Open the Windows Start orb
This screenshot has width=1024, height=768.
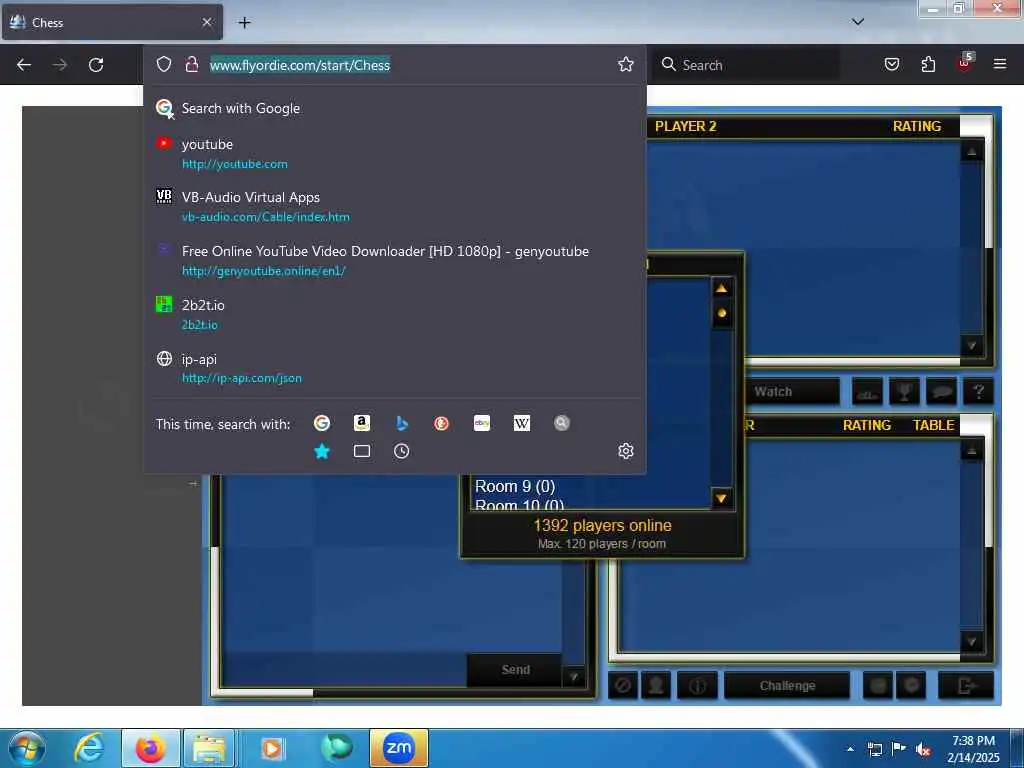[27, 748]
